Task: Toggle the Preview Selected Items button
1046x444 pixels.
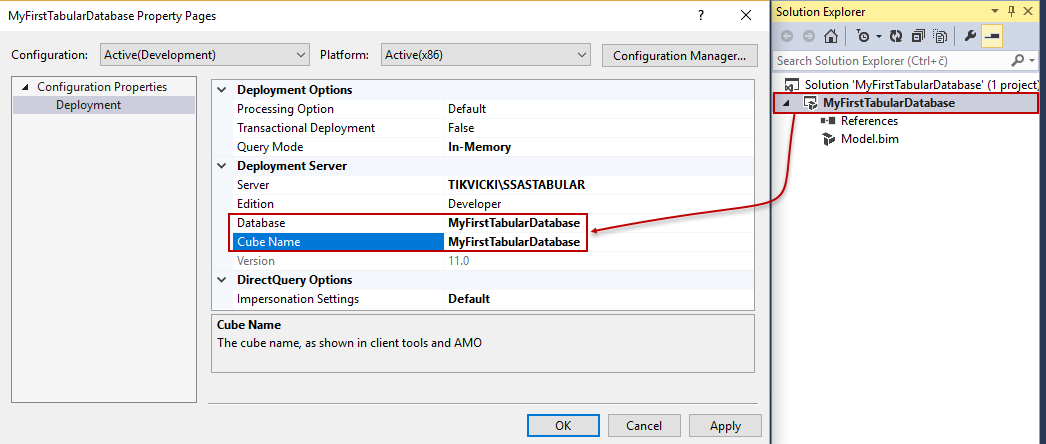Action: [x=991, y=37]
